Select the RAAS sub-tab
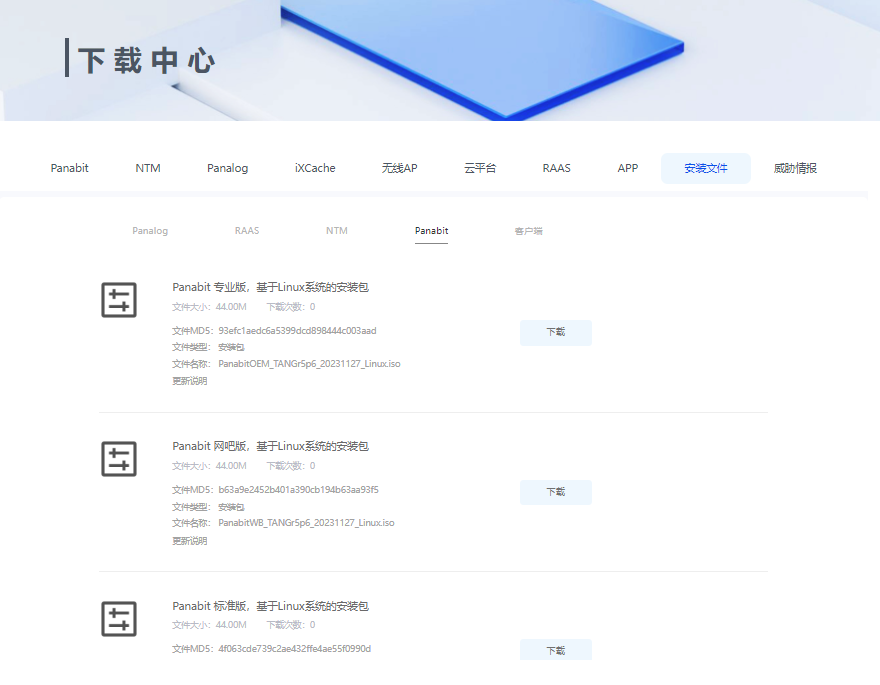The height and width of the screenshot is (685, 880). 246,230
